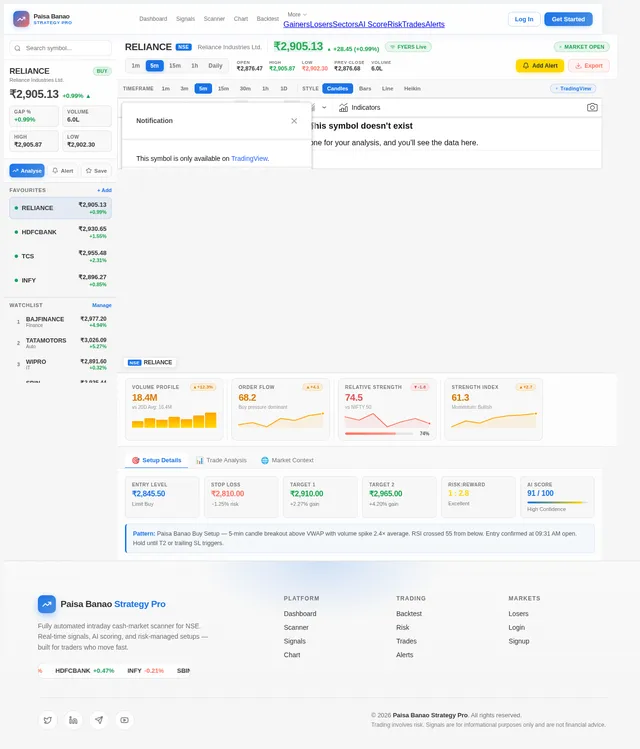Switch to the Market Context tab
640x749 pixels.
coord(288,460)
